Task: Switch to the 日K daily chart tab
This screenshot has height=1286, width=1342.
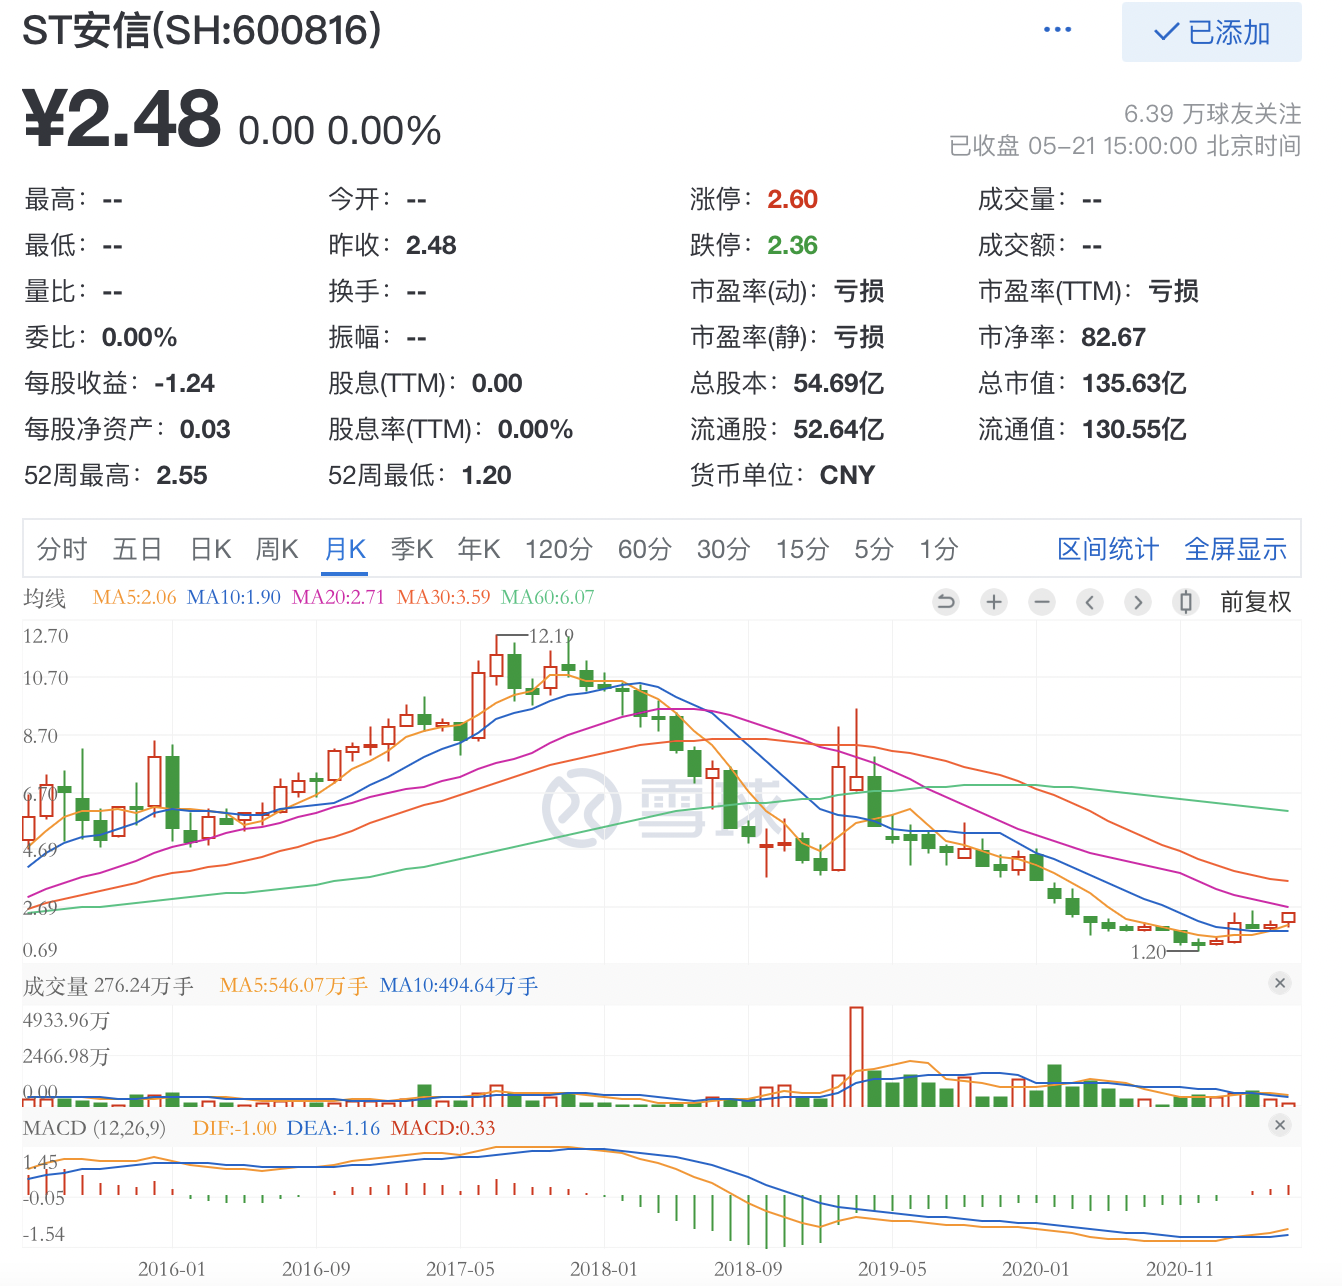Action: click(211, 549)
